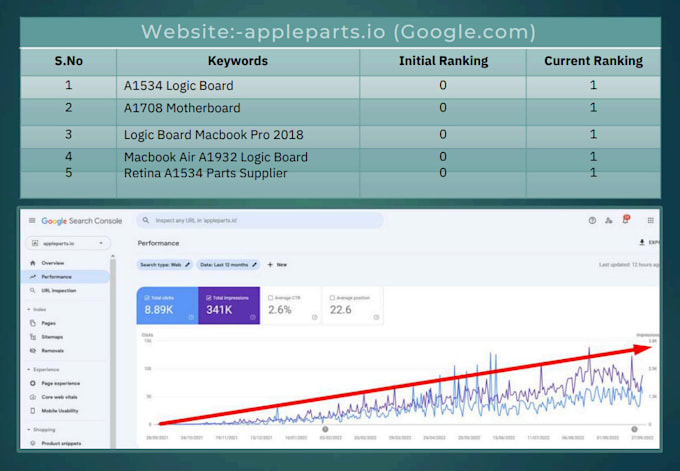Click the Pages document icon
The height and width of the screenshot is (471, 680).
pyautogui.click(x=33, y=323)
